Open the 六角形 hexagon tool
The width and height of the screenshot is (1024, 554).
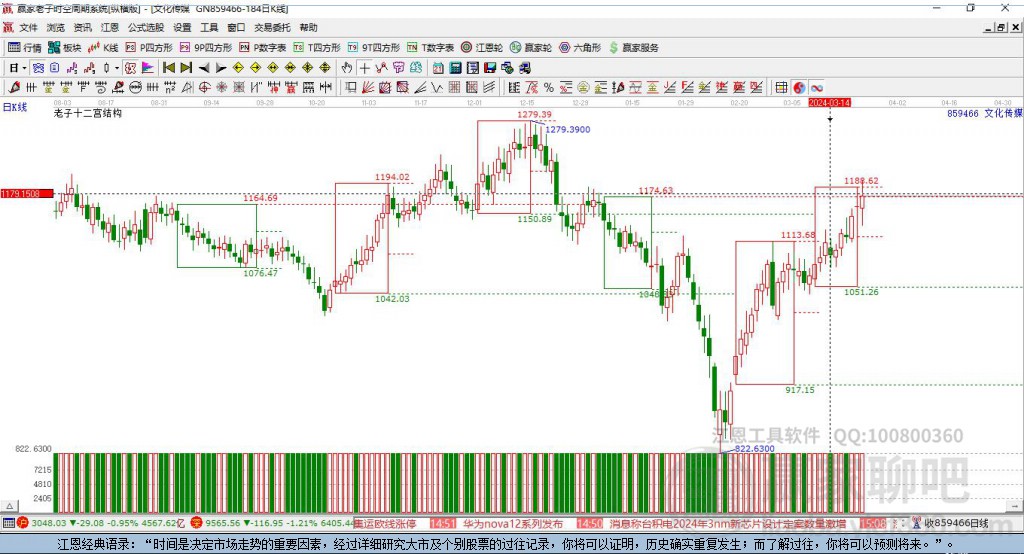(x=580, y=48)
